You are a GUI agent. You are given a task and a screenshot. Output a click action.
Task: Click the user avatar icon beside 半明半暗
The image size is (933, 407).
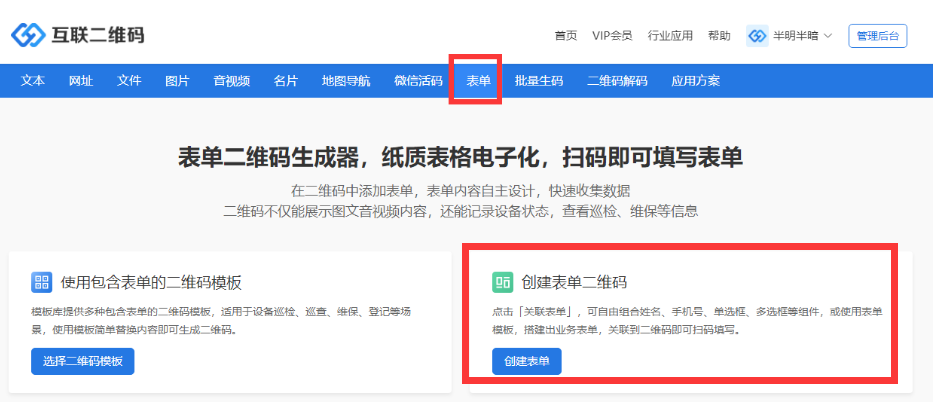click(757, 36)
